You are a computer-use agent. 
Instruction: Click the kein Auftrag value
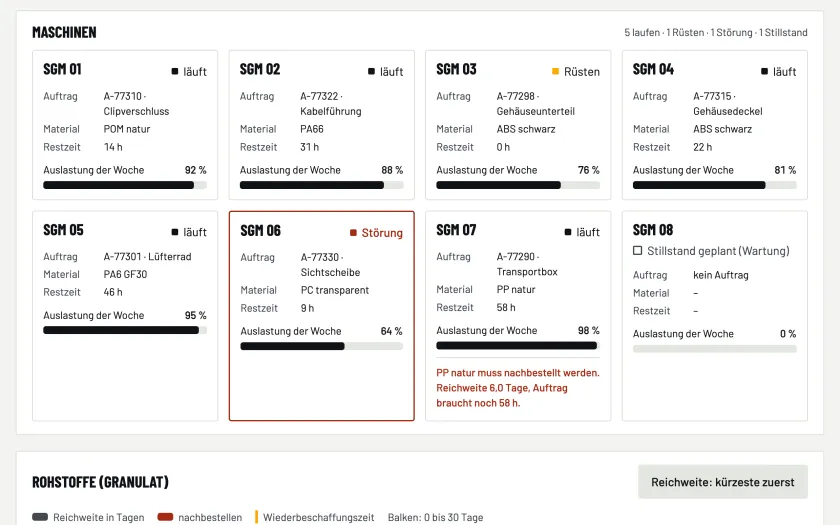click(x=721, y=275)
